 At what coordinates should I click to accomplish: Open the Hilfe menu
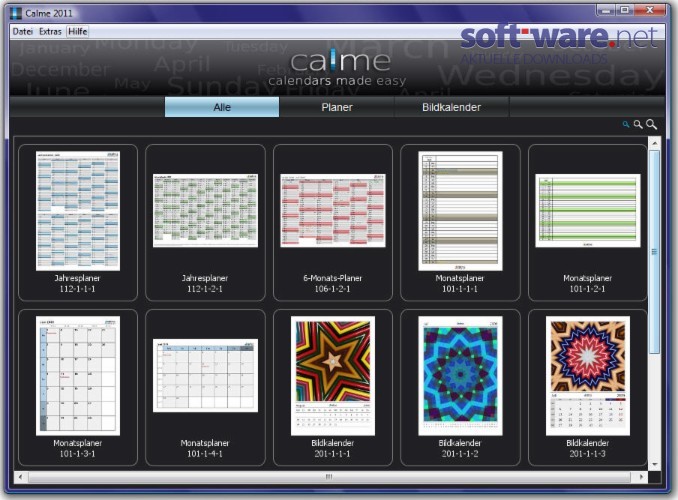[78, 32]
